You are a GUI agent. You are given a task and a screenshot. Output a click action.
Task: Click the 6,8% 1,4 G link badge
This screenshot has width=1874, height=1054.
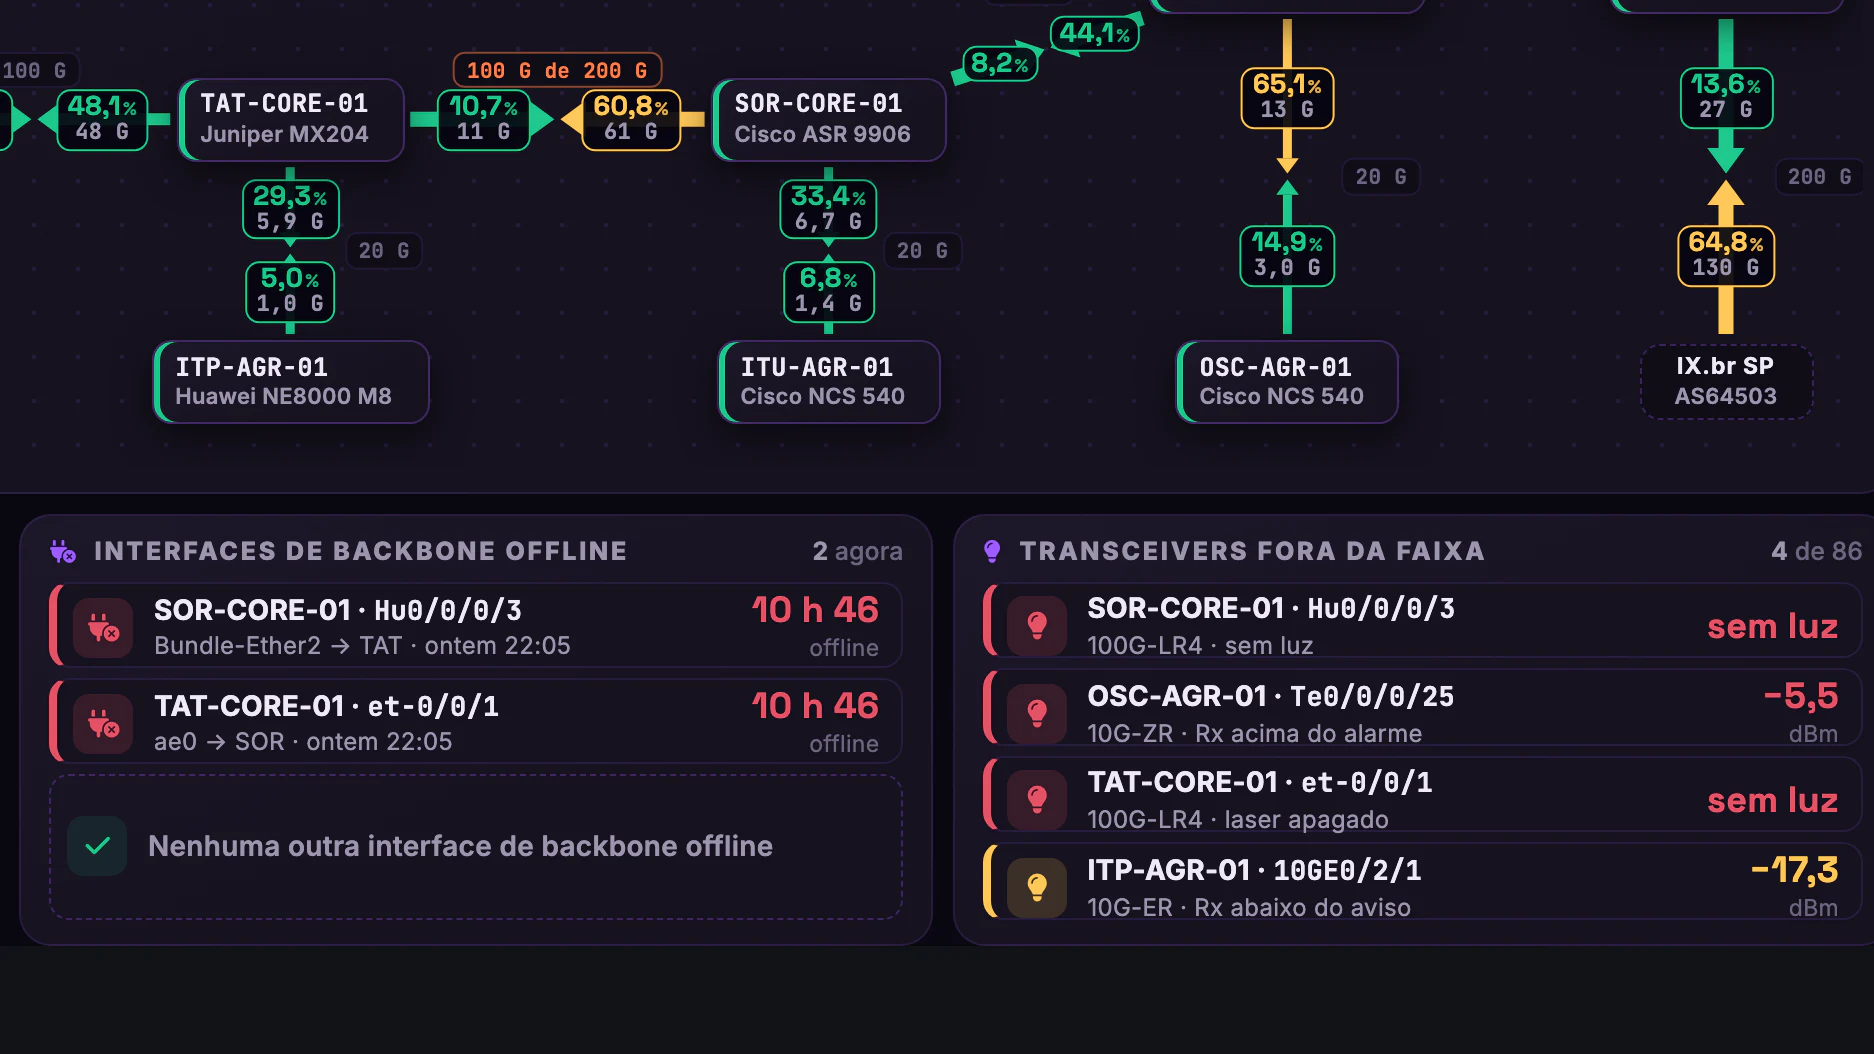tap(828, 291)
